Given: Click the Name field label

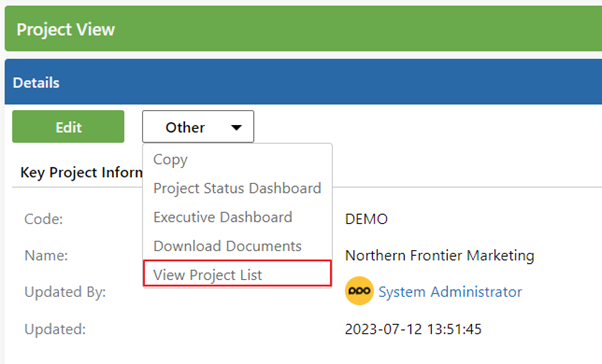Looking at the screenshot, I should (x=46, y=255).
